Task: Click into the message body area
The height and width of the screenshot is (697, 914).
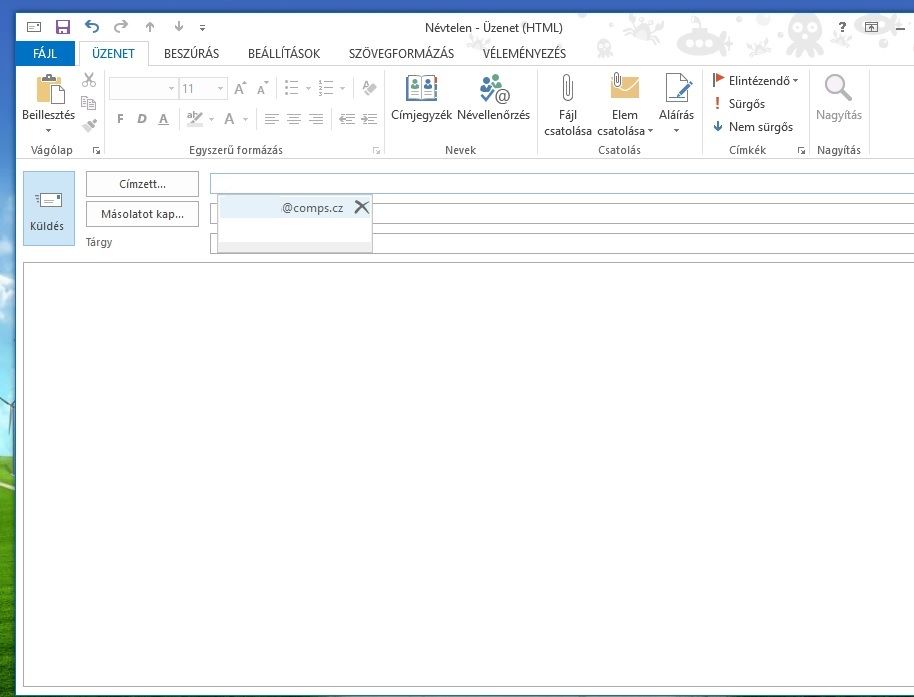Action: coord(469,474)
